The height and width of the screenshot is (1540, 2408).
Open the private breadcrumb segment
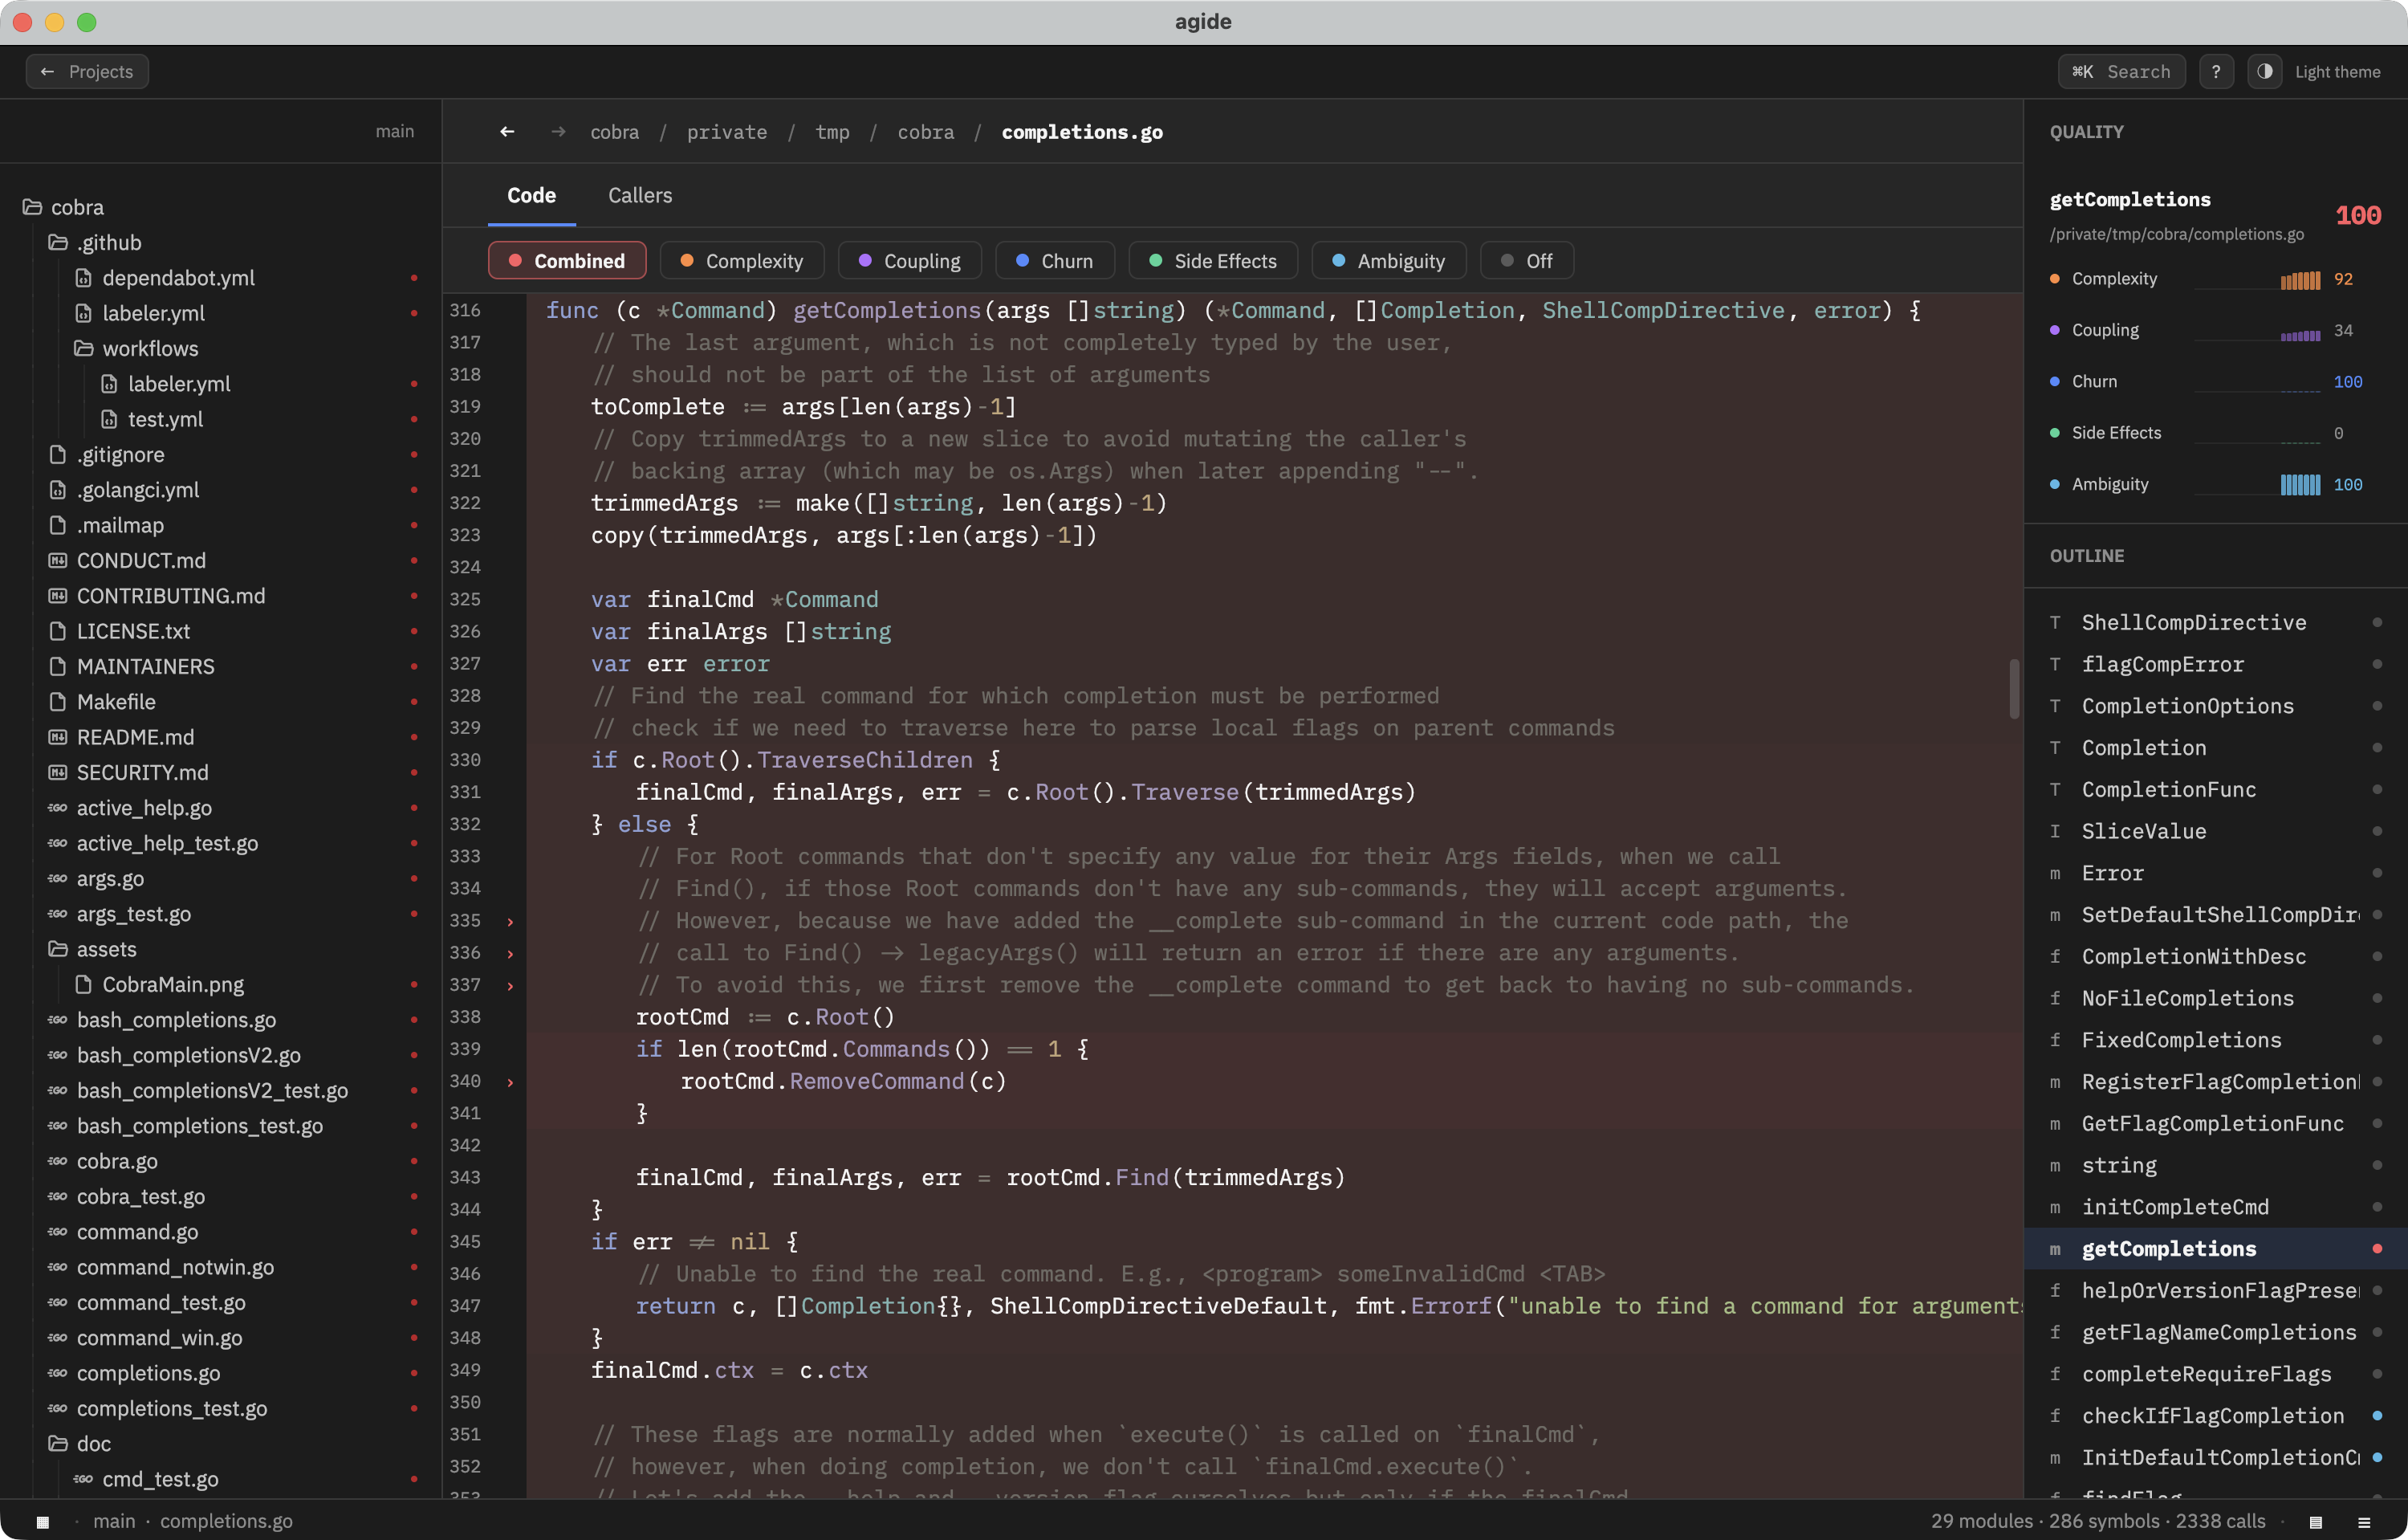[x=727, y=132]
